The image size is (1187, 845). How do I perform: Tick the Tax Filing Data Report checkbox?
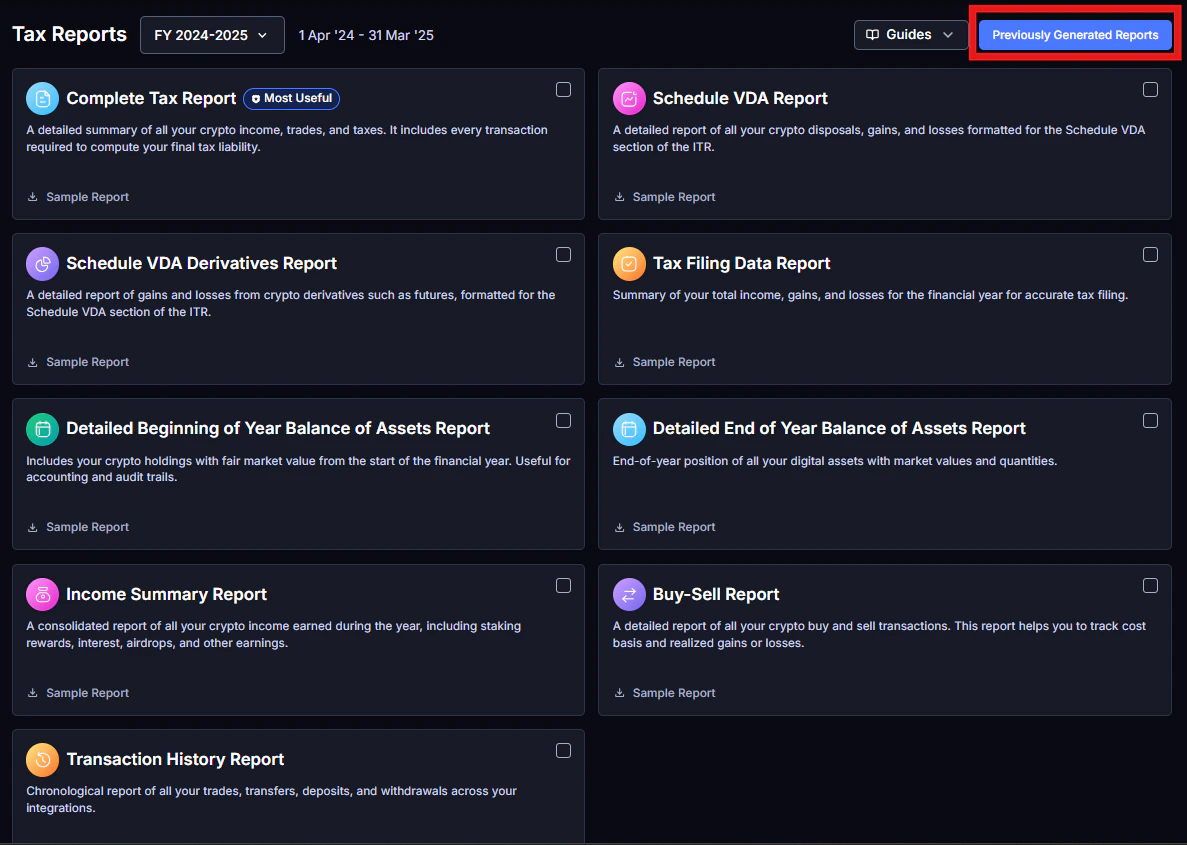(x=1150, y=254)
